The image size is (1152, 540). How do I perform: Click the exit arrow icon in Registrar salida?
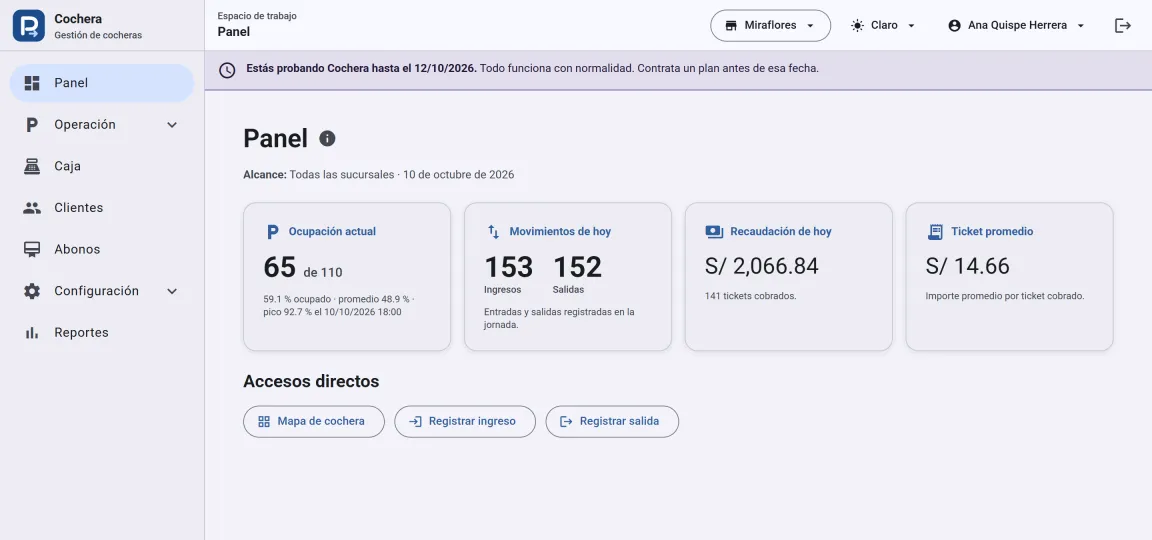coord(566,422)
